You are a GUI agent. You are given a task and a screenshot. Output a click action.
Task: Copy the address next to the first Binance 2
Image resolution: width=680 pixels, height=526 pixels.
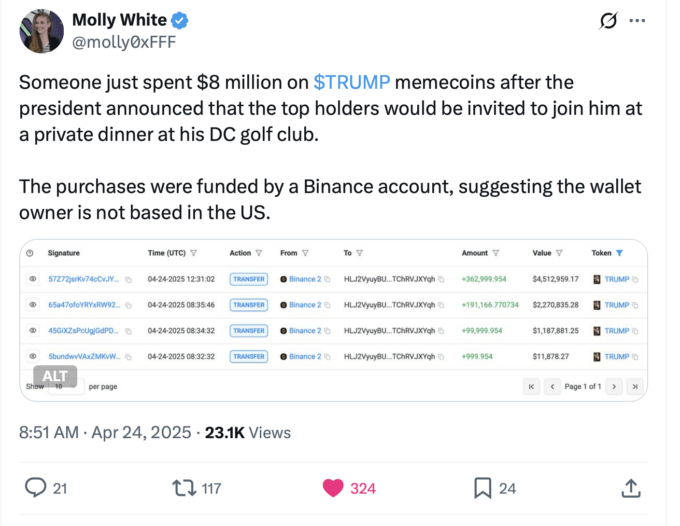pos(327,279)
